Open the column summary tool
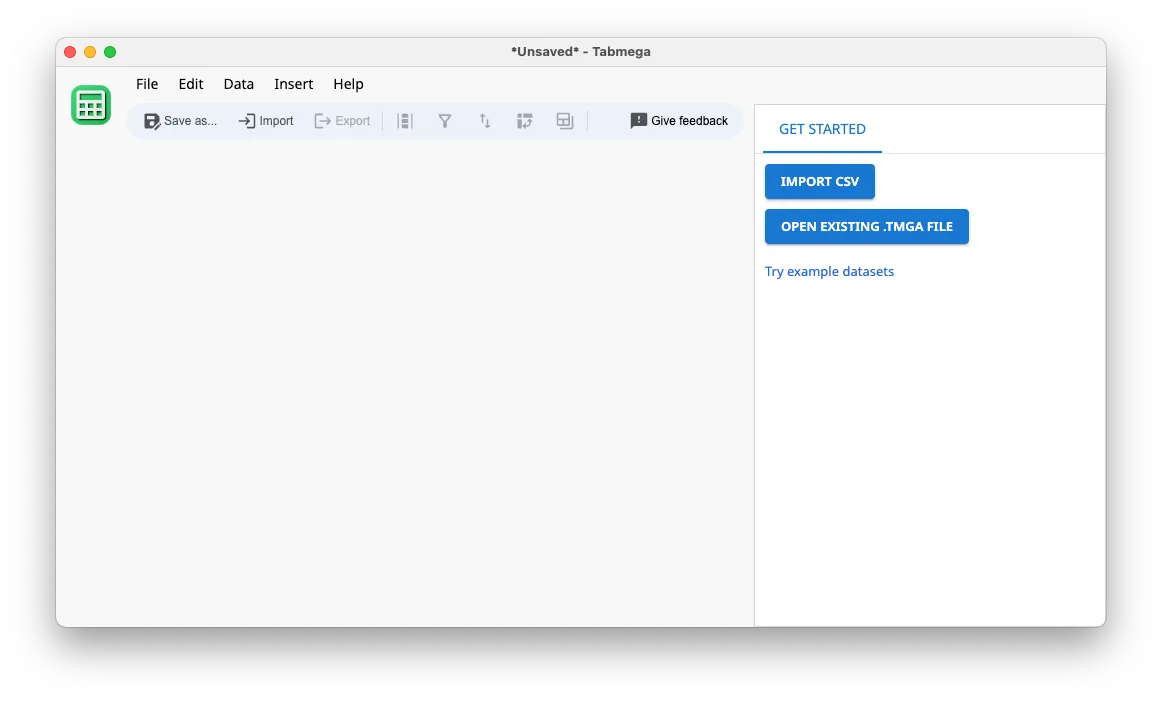 click(404, 120)
